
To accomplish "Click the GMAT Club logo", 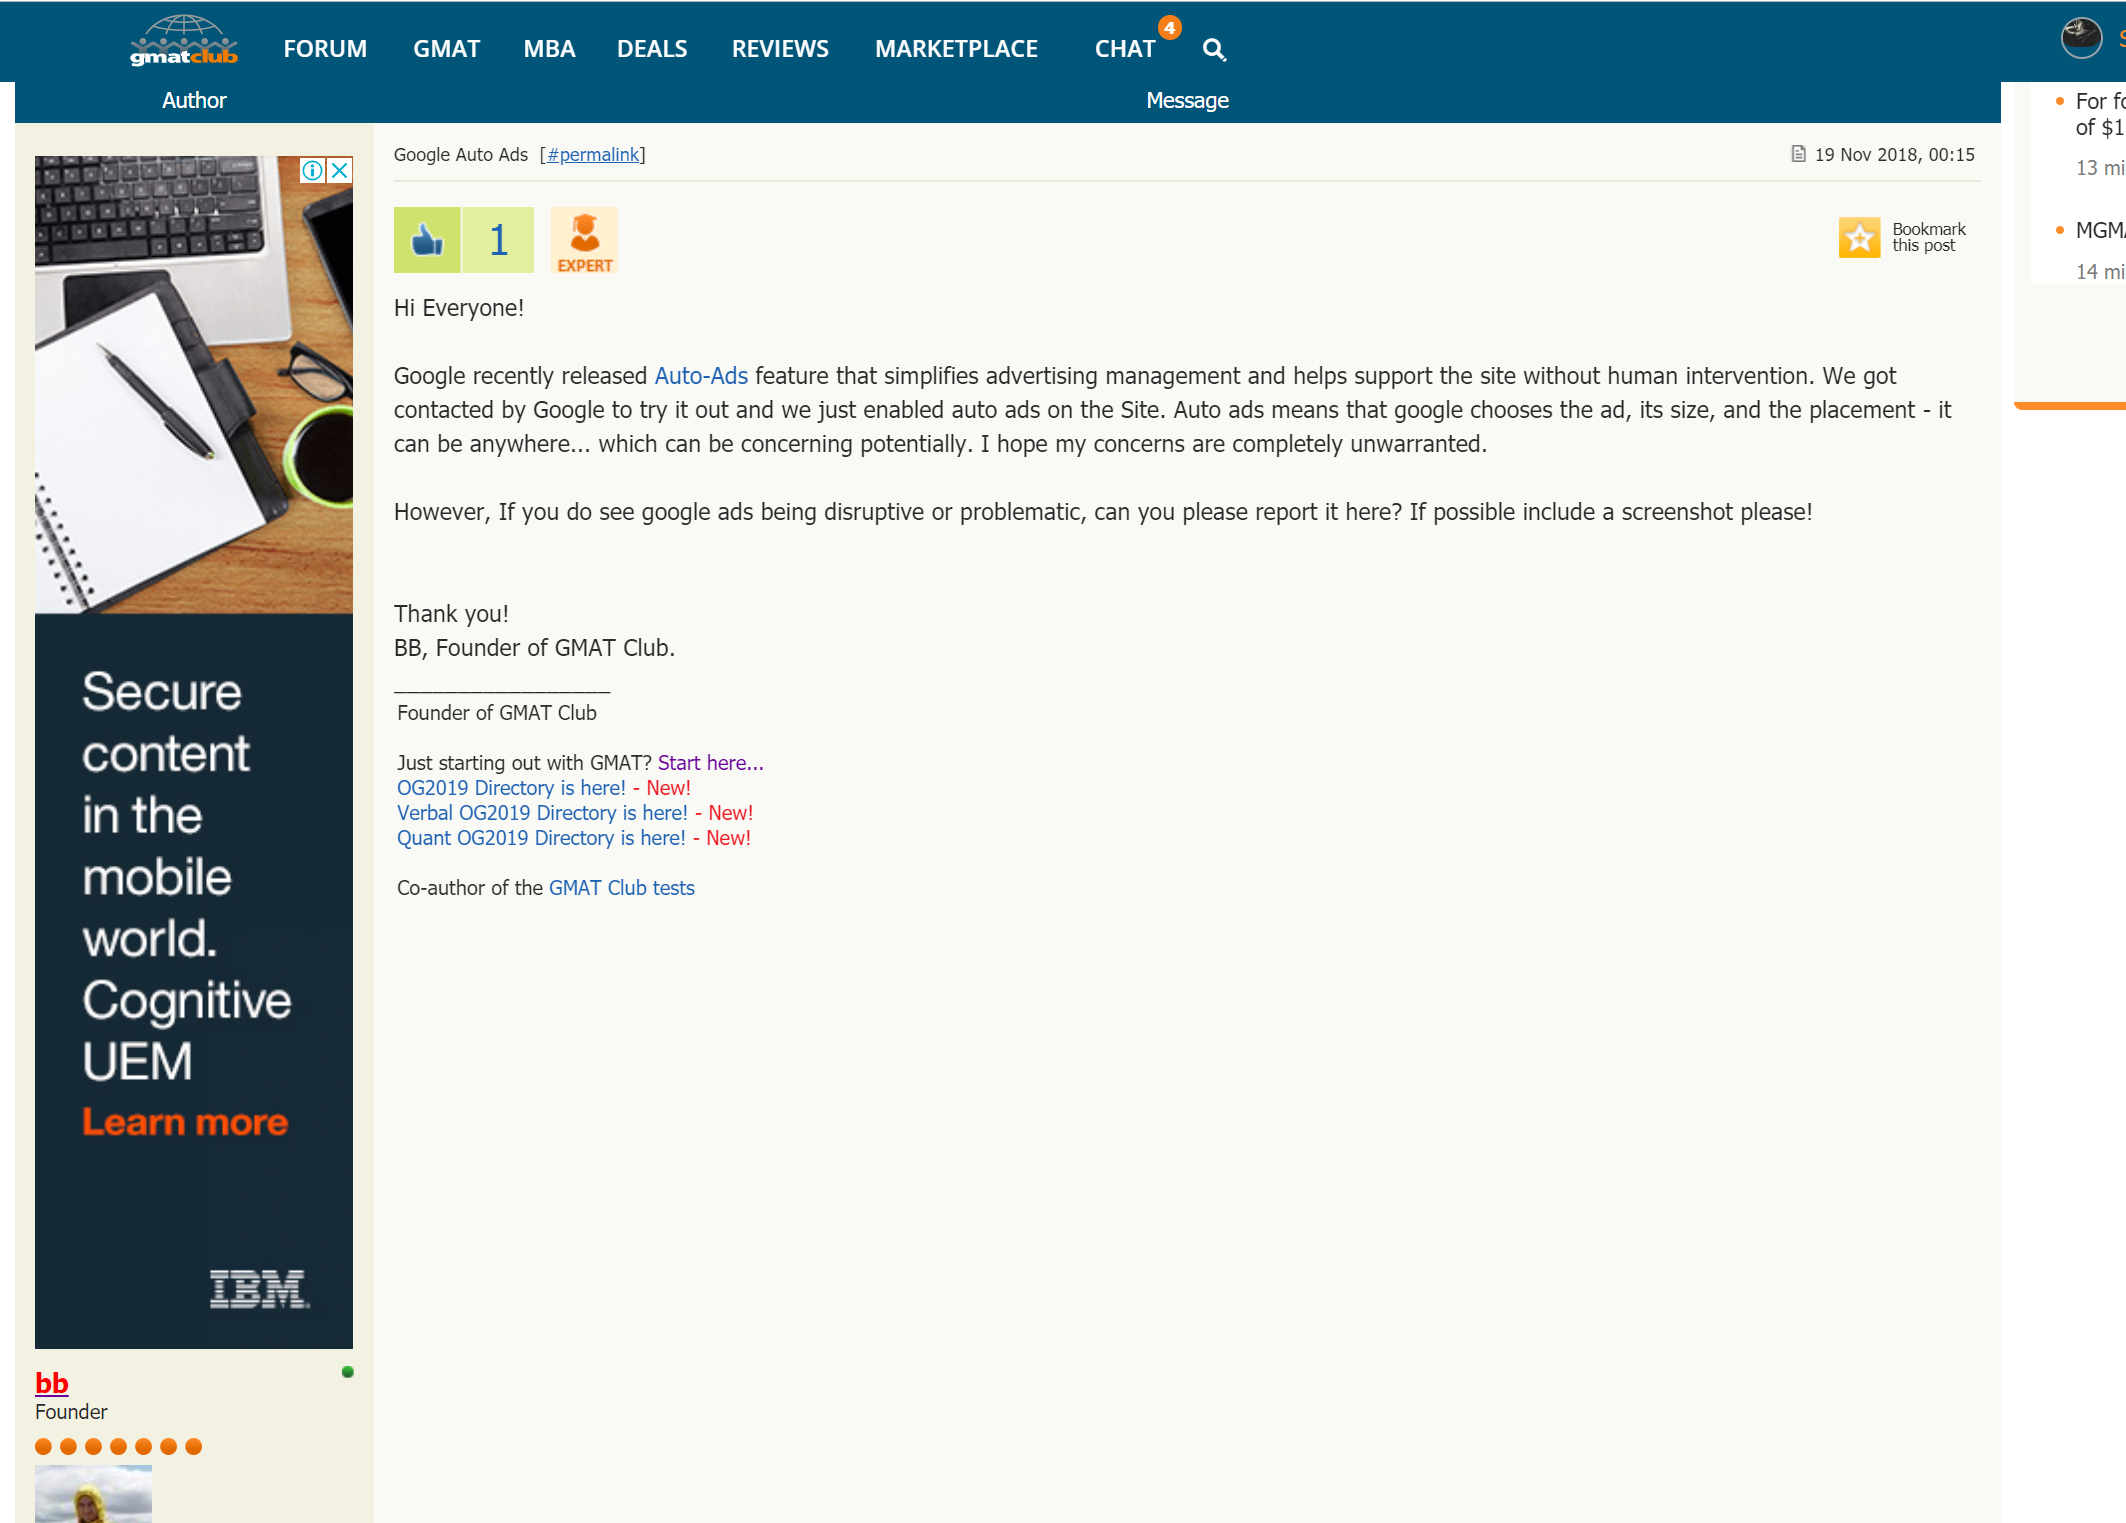I will [x=184, y=42].
